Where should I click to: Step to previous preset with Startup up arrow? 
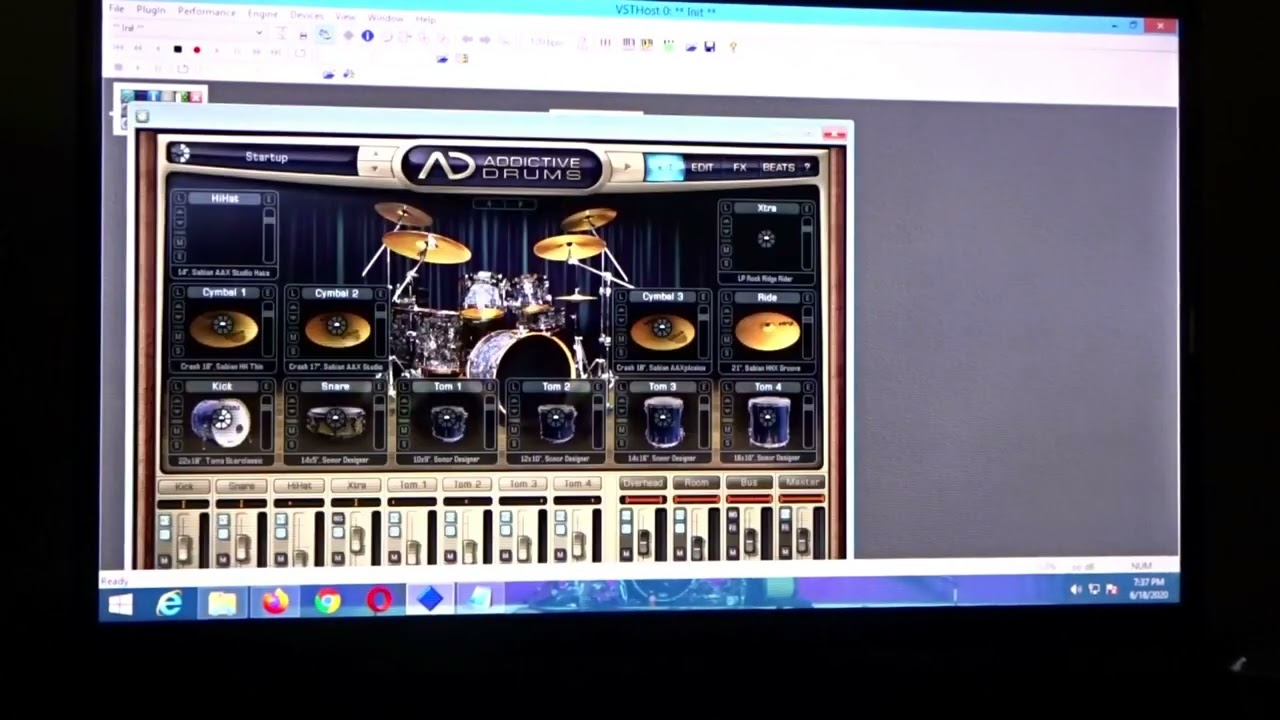click(376, 153)
